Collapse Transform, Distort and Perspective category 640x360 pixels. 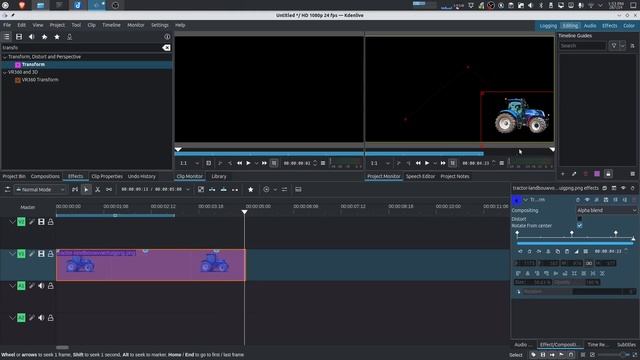[5, 57]
